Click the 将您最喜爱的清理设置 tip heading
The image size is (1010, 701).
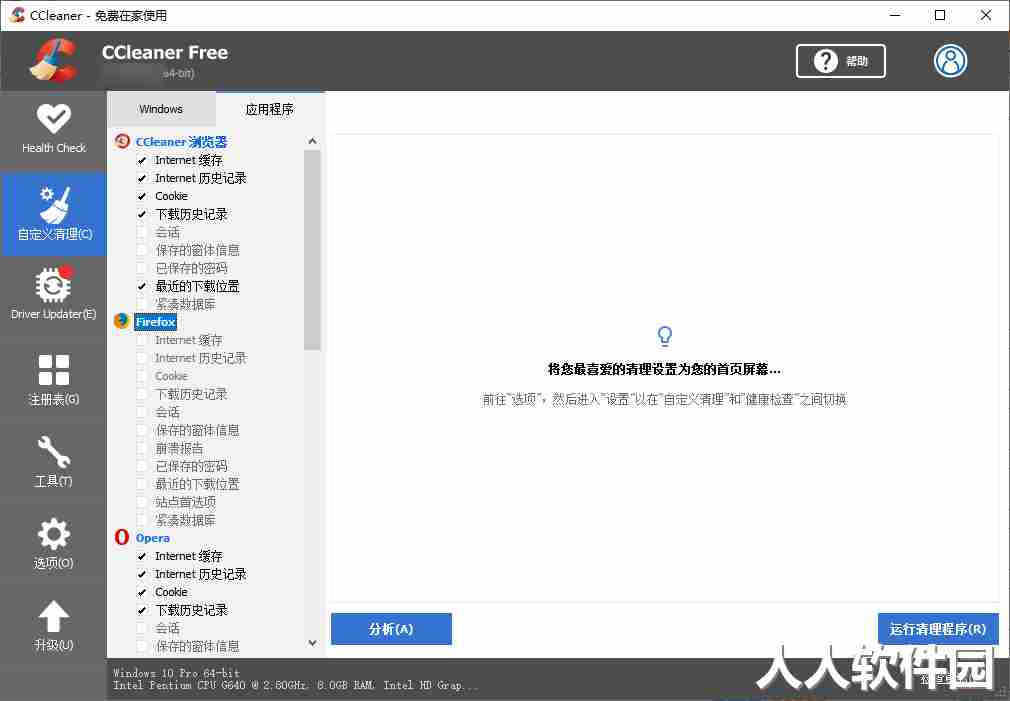pos(664,369)
